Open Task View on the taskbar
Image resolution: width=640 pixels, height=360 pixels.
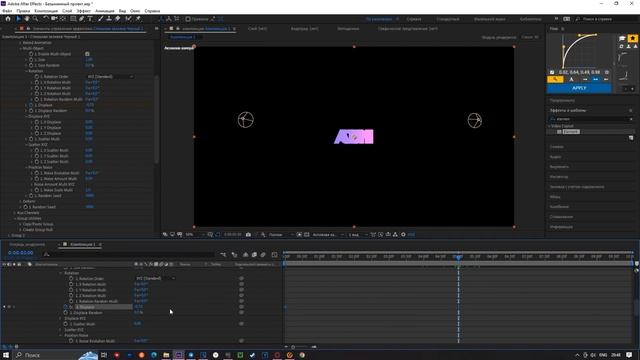(104, 355)
